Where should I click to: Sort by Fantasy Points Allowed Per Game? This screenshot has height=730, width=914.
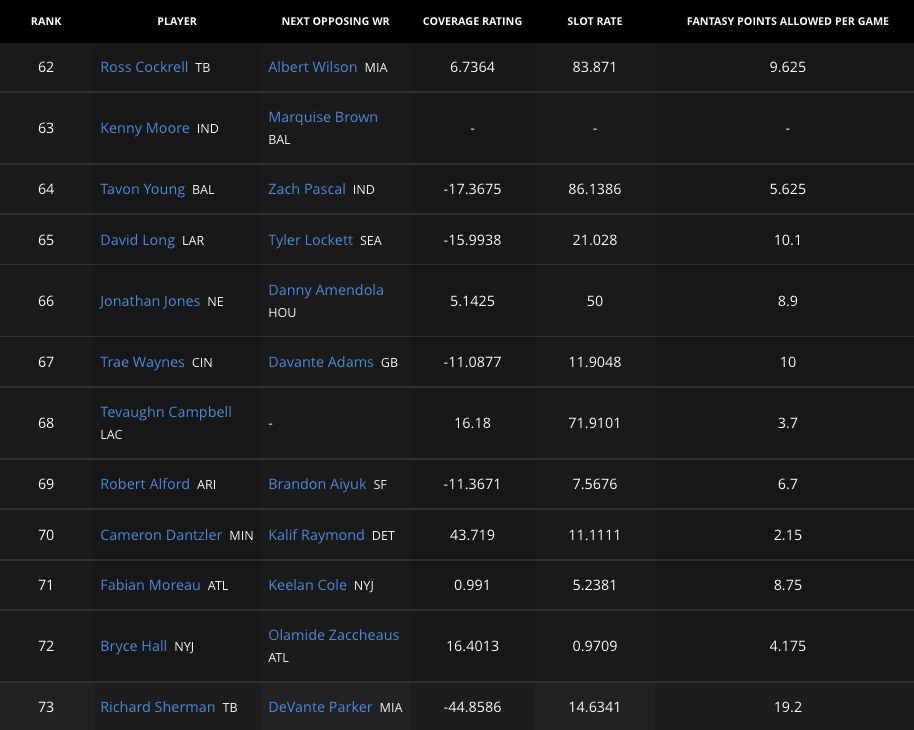pyautogui.click(x=787, y=21)
